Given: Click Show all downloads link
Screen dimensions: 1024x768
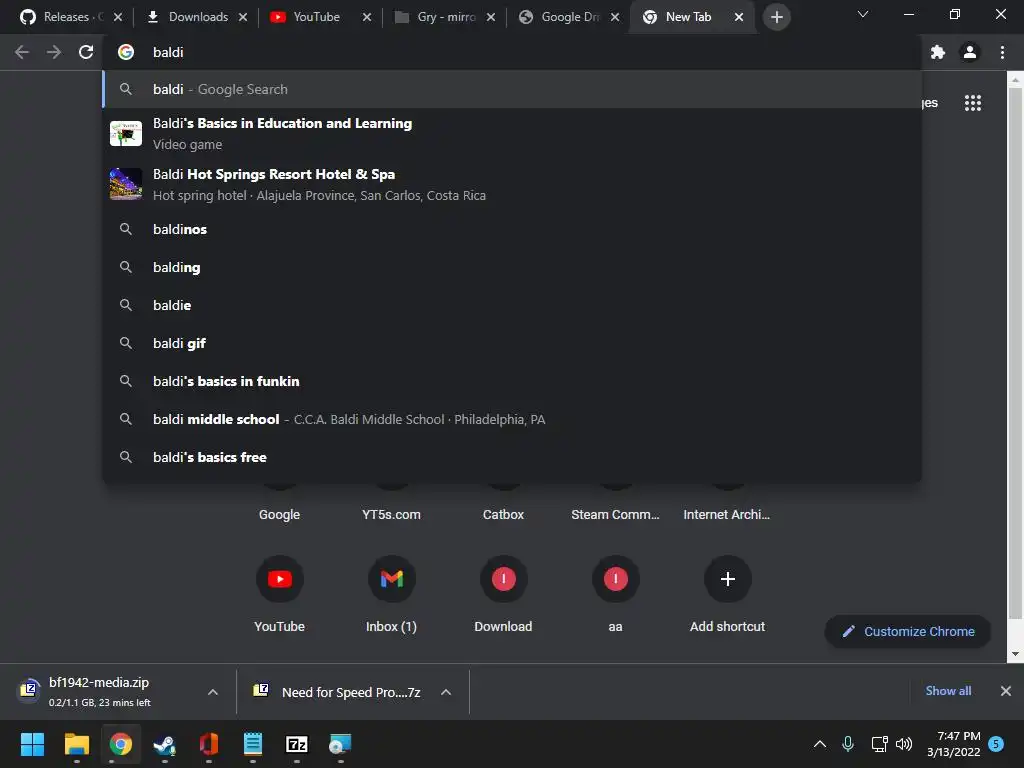Looking at the screenshot, I should tap(948, 691).
